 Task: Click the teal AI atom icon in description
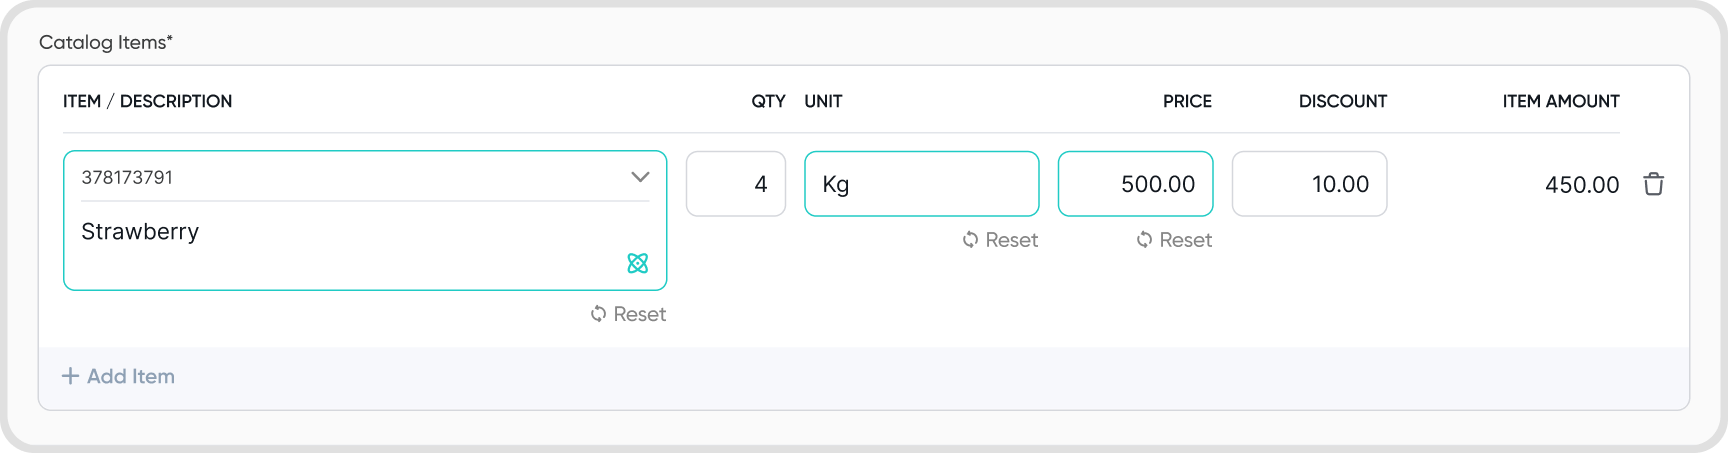point(638,263)
